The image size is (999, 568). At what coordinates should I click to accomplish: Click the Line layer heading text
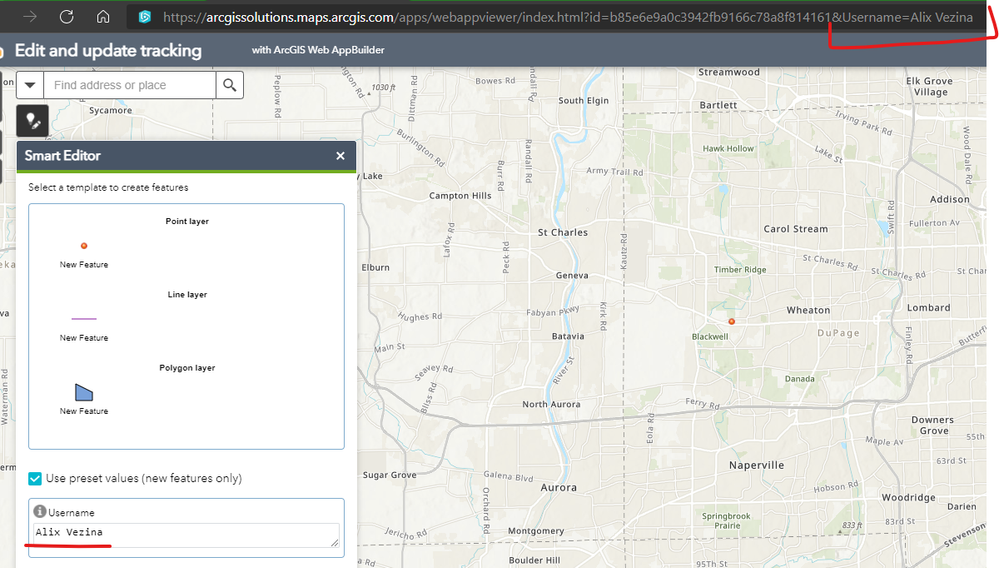(x=187, y=294)
